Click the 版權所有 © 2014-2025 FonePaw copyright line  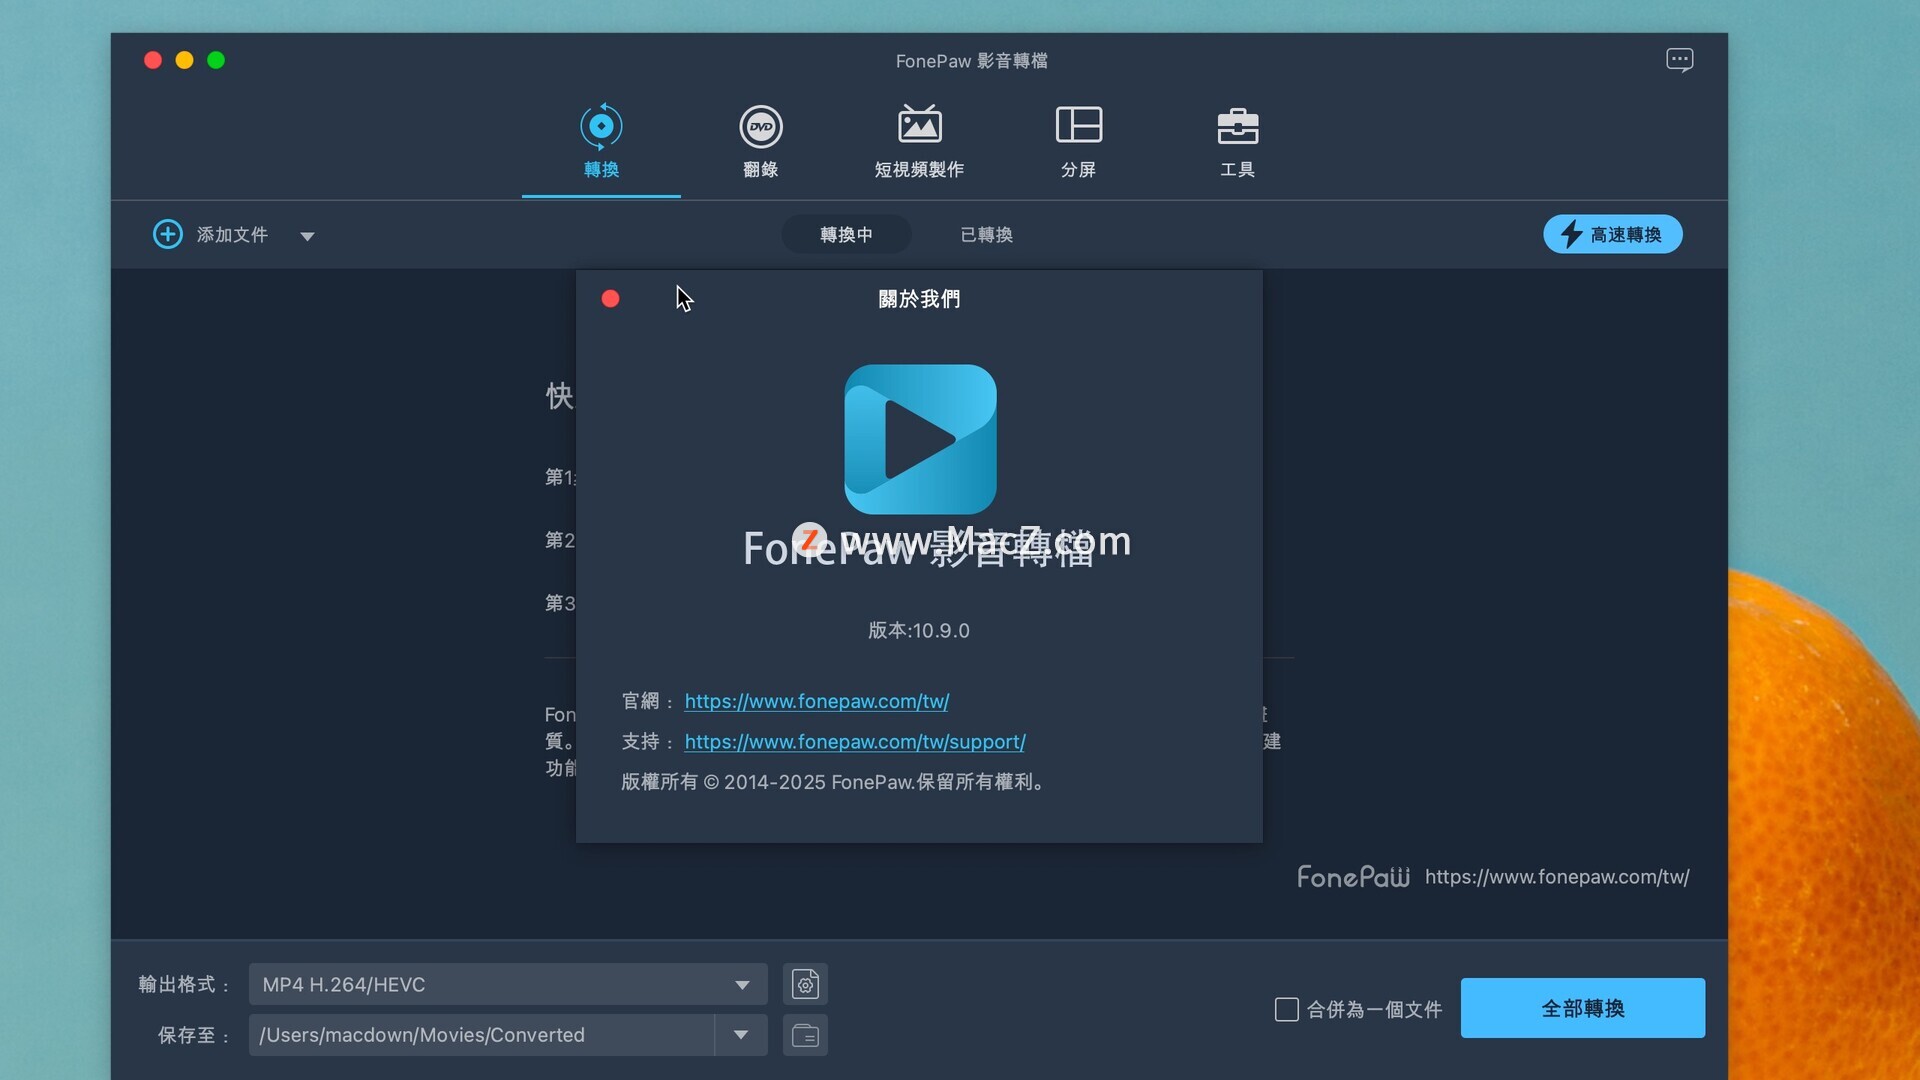point(834,781)
